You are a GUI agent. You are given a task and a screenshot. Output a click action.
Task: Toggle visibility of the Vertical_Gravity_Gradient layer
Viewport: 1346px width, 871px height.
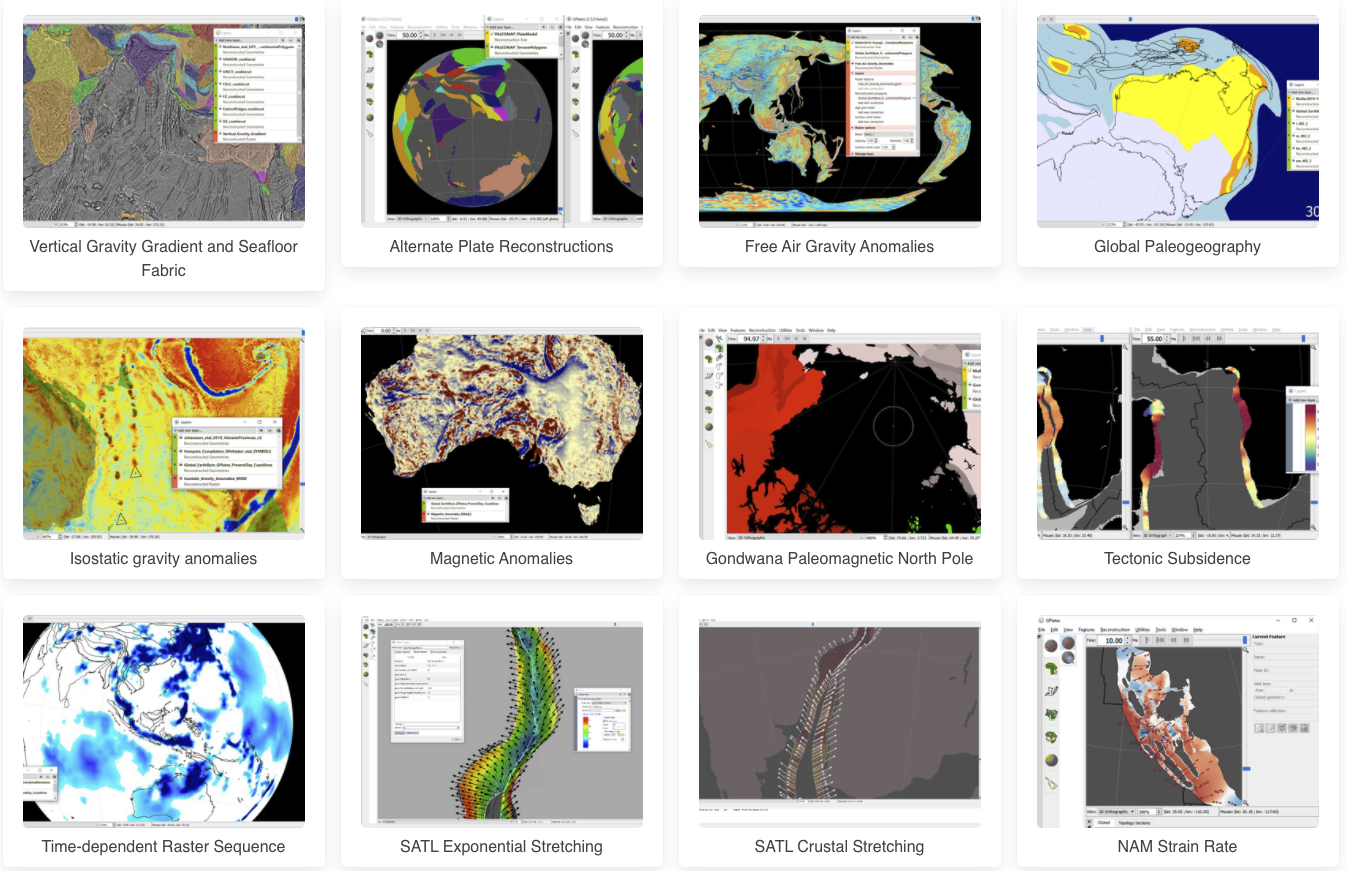217,133
